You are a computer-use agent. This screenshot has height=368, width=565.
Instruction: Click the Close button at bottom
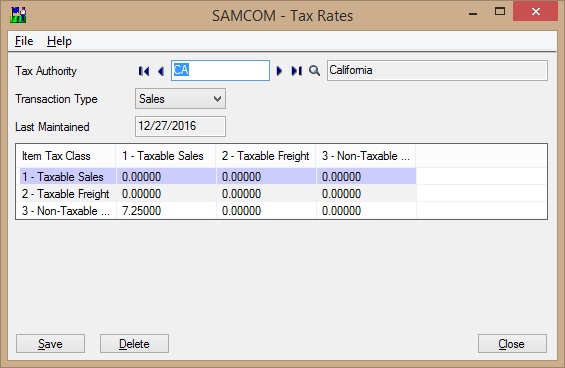pos(512,343)
